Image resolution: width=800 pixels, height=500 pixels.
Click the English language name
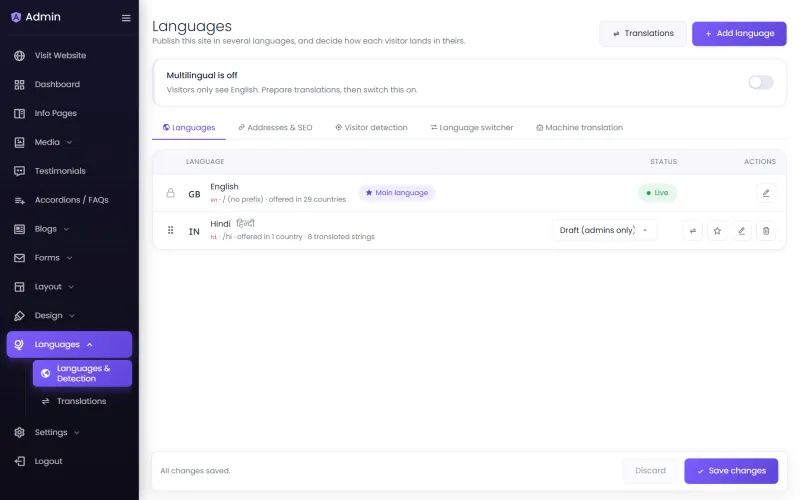(x=224, y=187)
